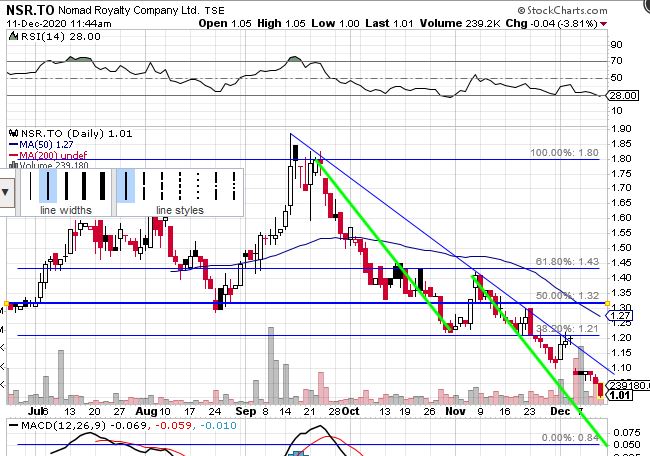Pick the thickest line width option
The image size is (650, 456).
pyautogui.click(x=102, y=186)
